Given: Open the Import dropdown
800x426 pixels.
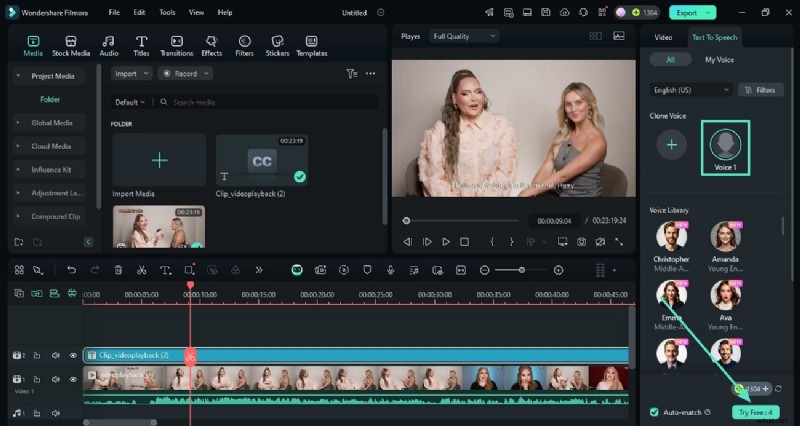Looking at the screenshot, I should click(x=132, y=74).
